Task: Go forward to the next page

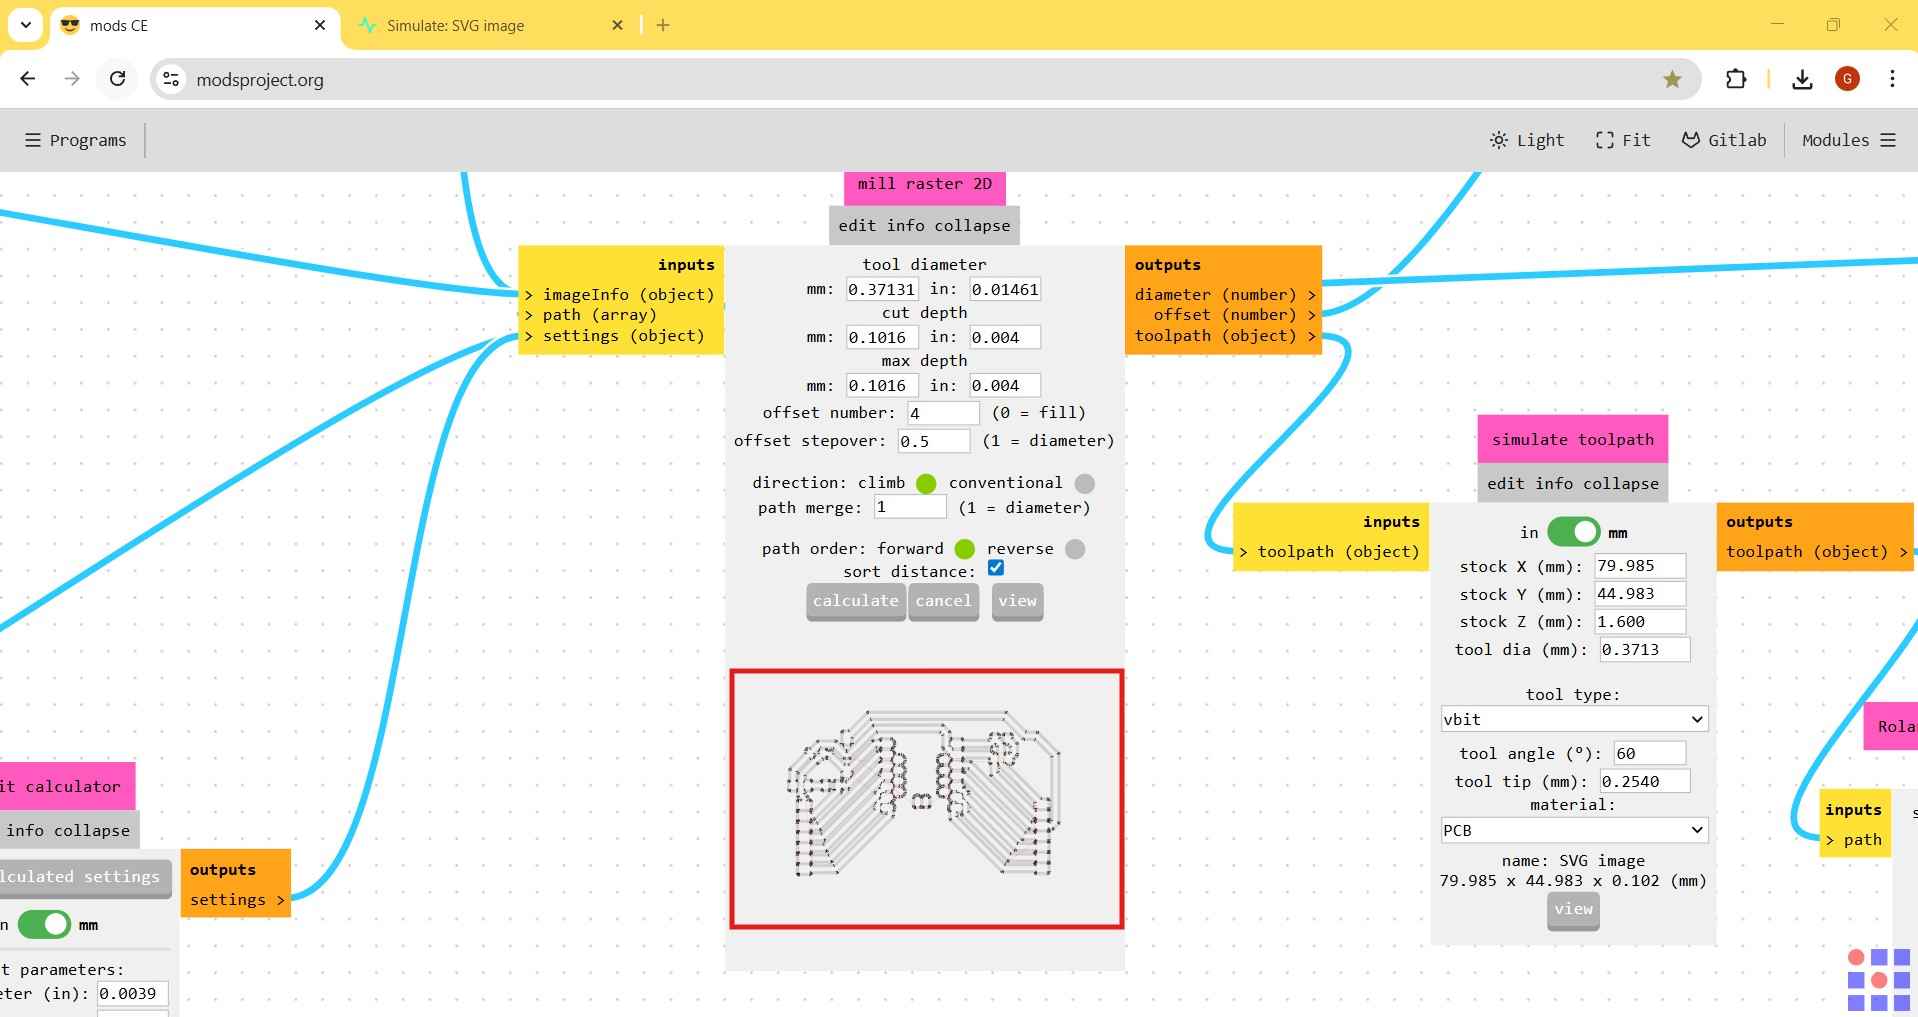Action: click(x=72, y=79)
